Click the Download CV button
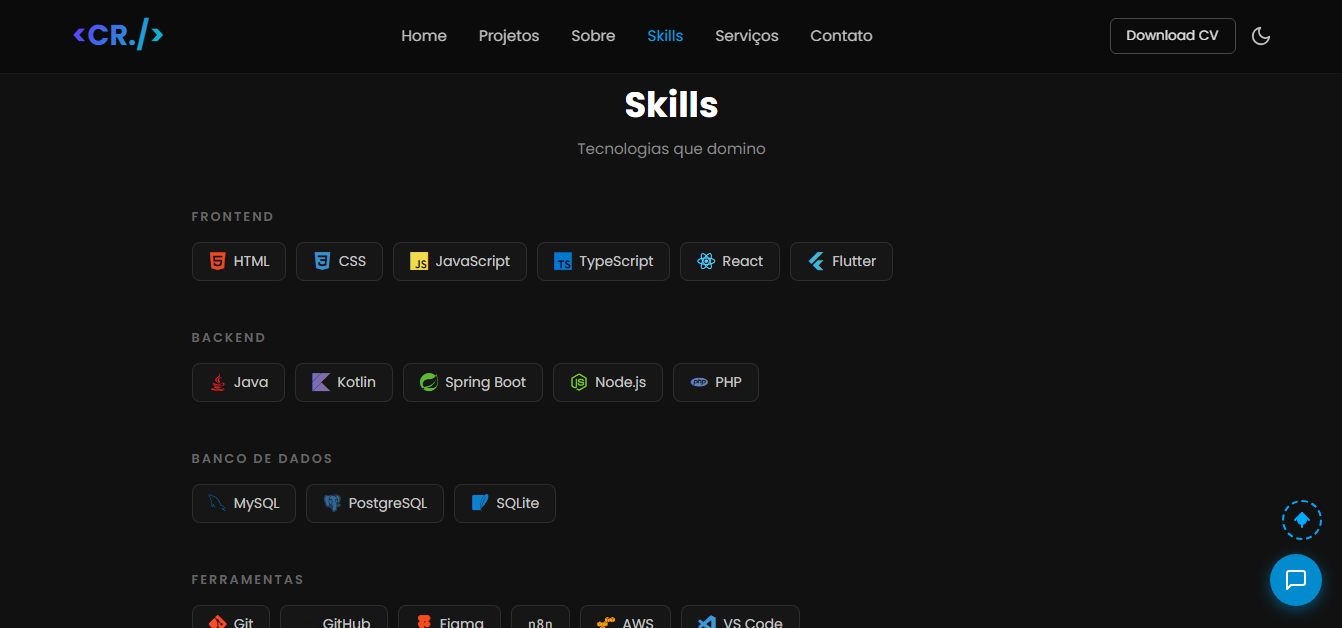Image resolution: width=1342 pixels, height=628 pixels. point(1172,36)
